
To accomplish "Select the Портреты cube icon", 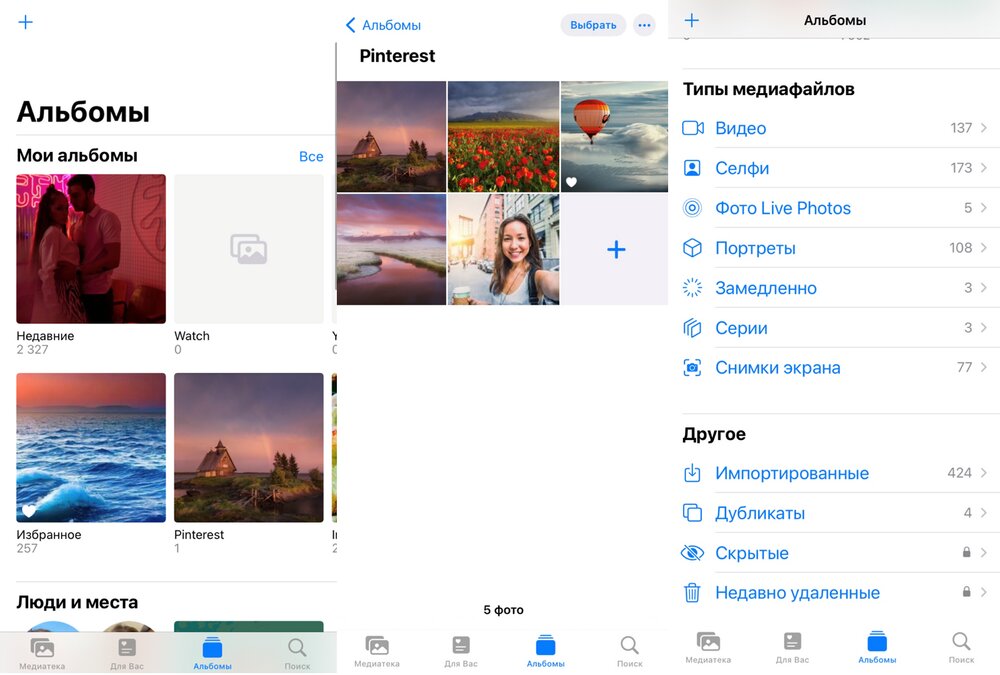I will (x=693, y=248).
